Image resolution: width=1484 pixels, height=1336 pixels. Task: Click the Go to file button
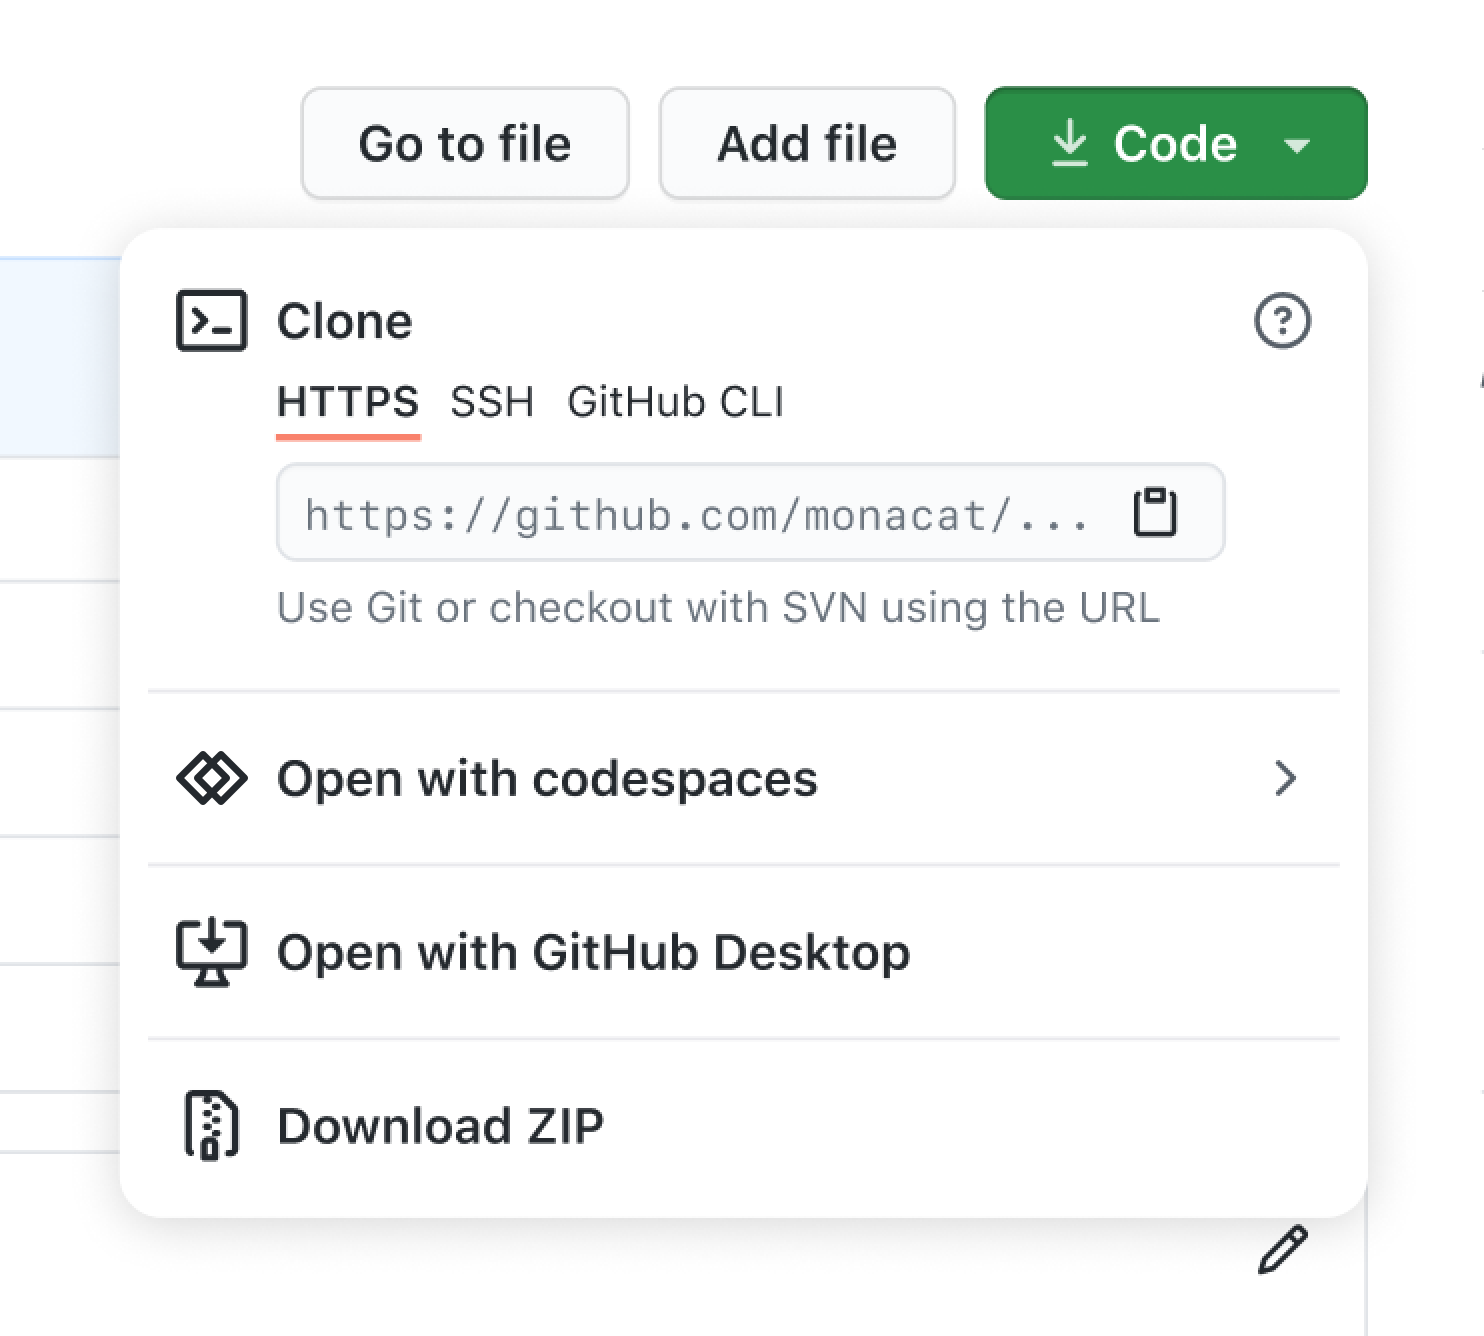point(465,143)
